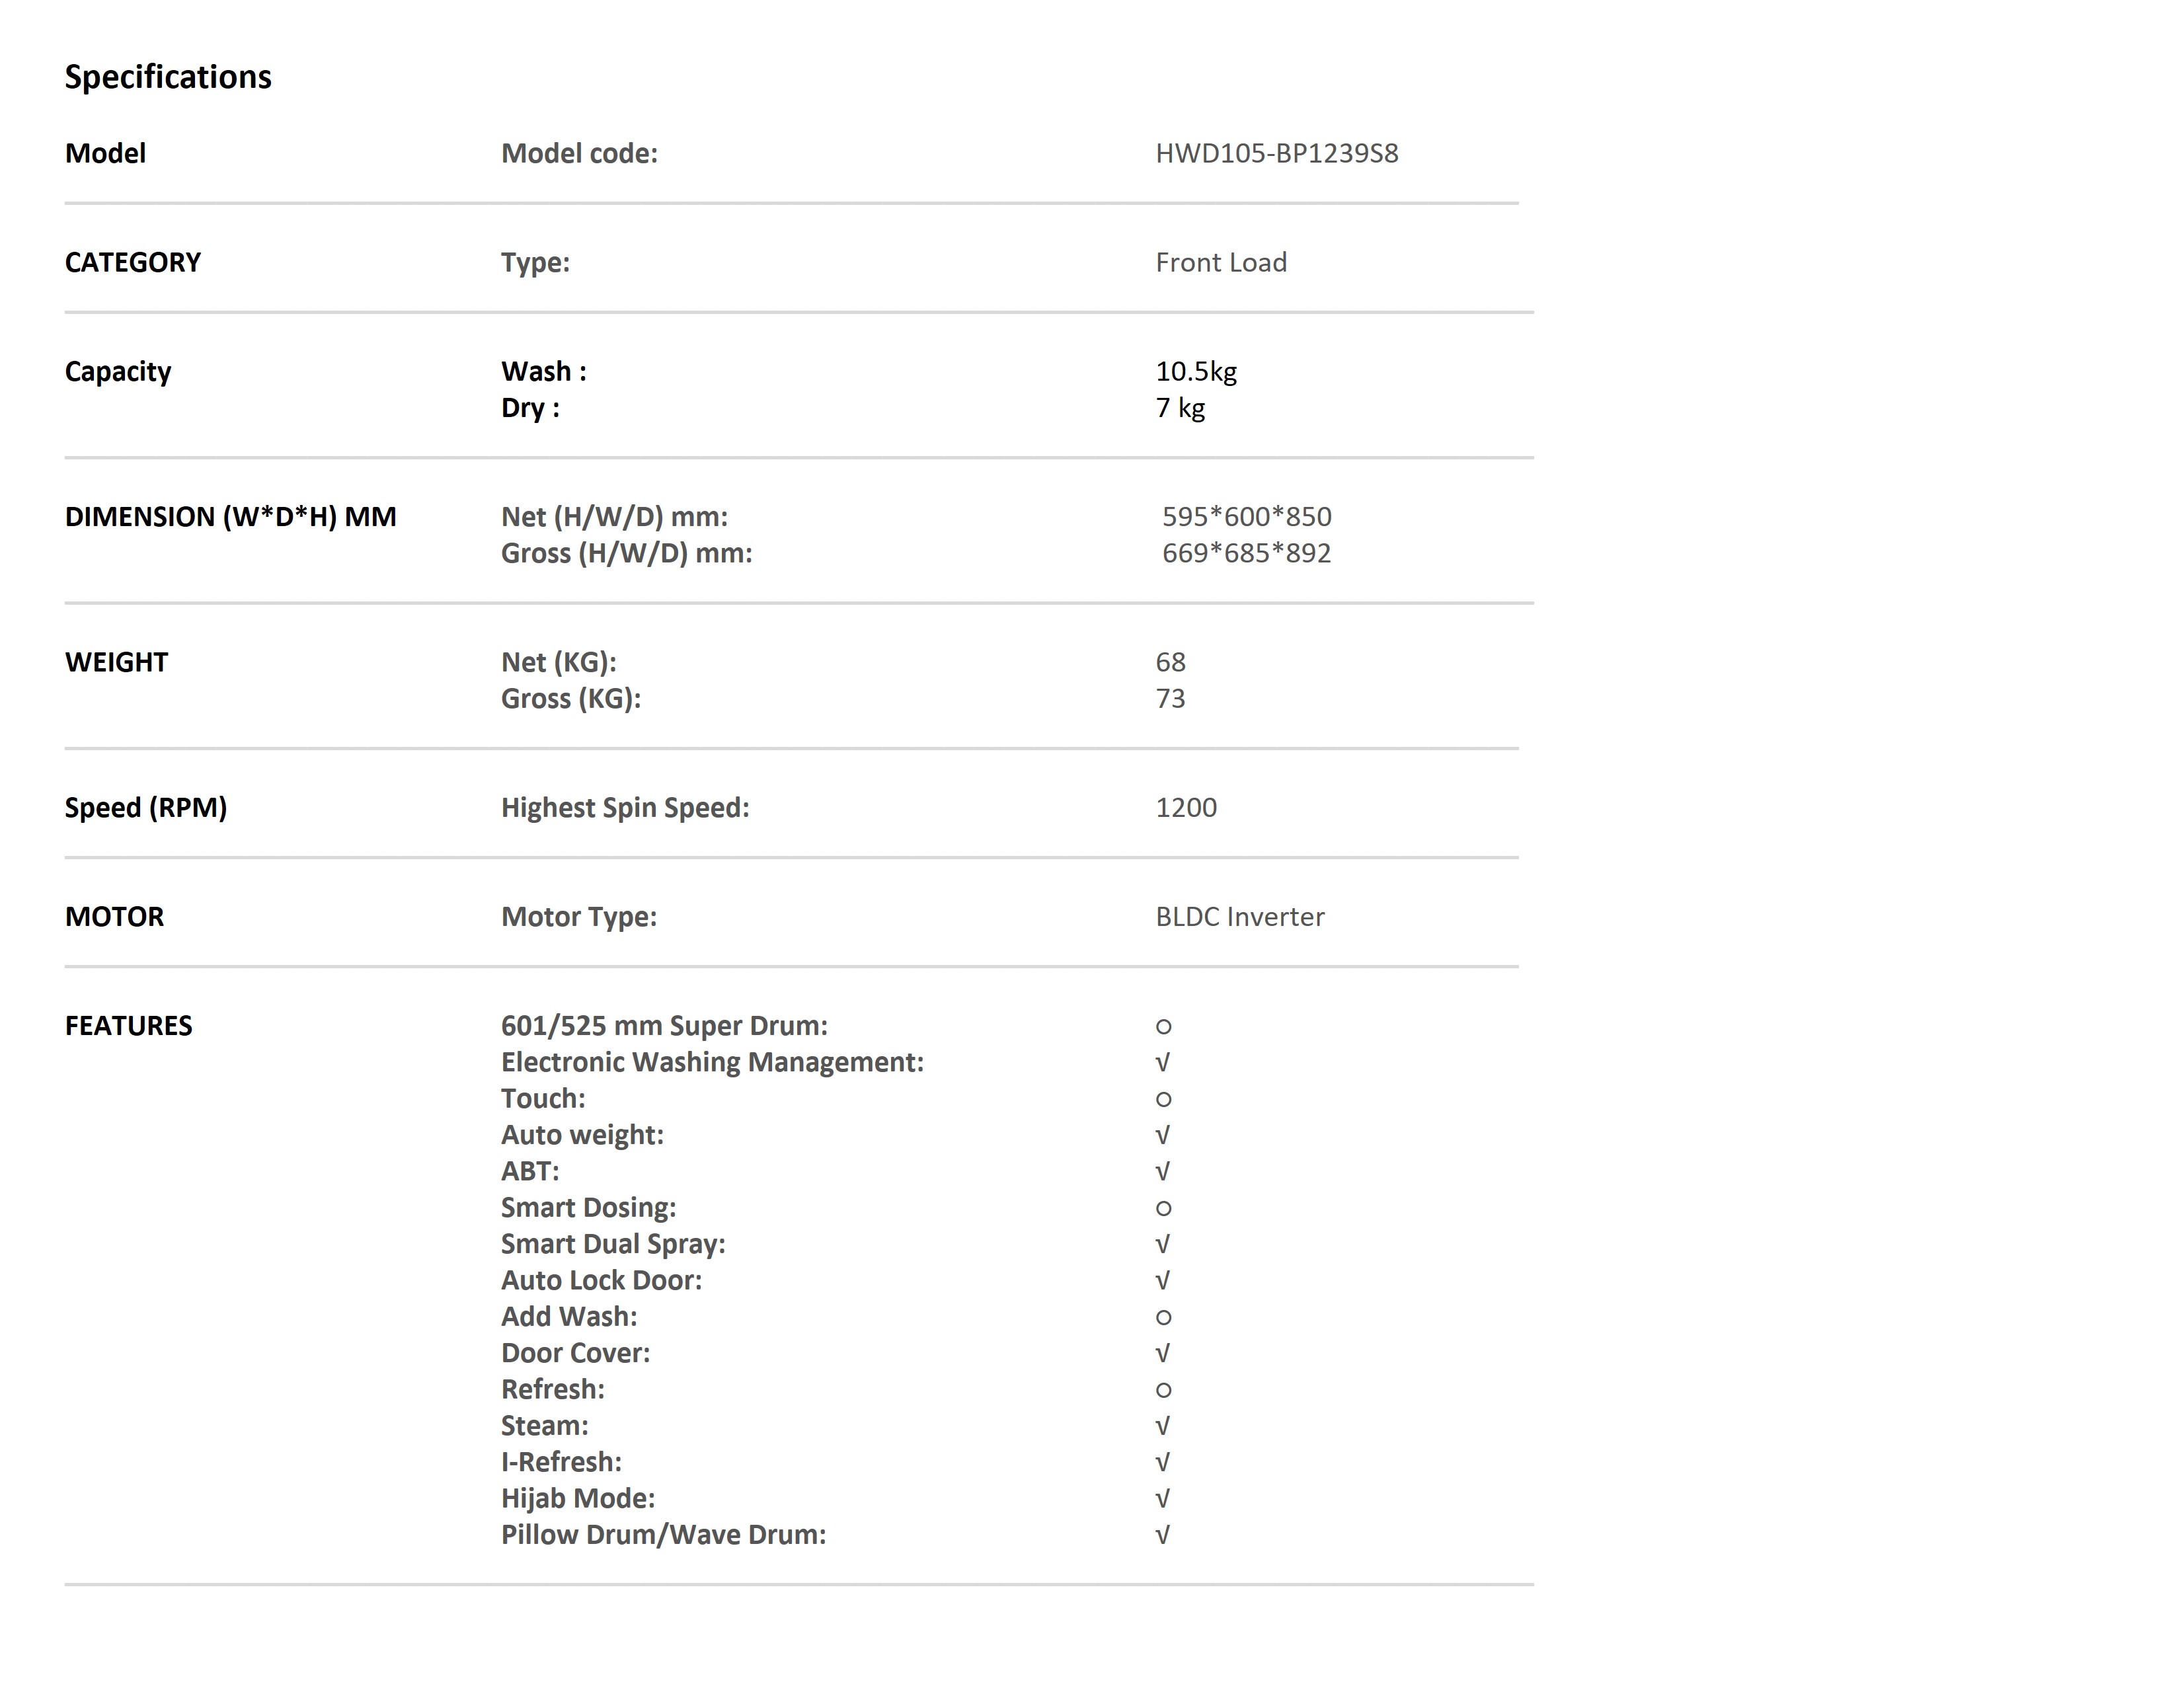Click the Steam feature checkmark
Image resolution: width=2184 pixels, height=1694 pixels.
point(1162,1426)
